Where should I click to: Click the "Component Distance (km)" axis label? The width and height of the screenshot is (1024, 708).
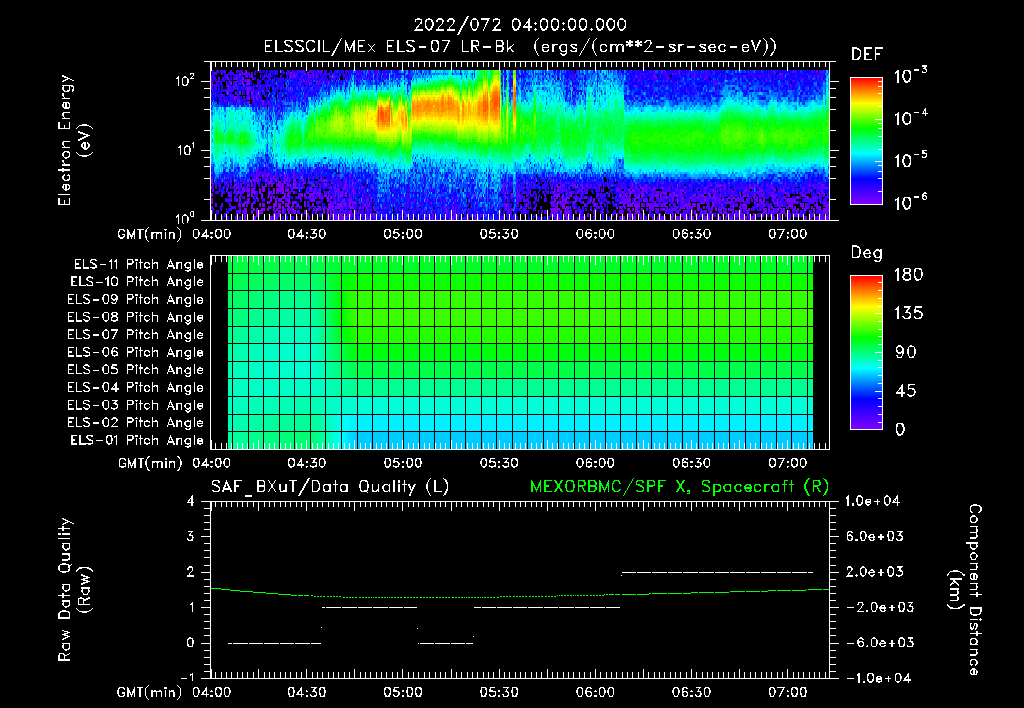[x=965, y=590]
